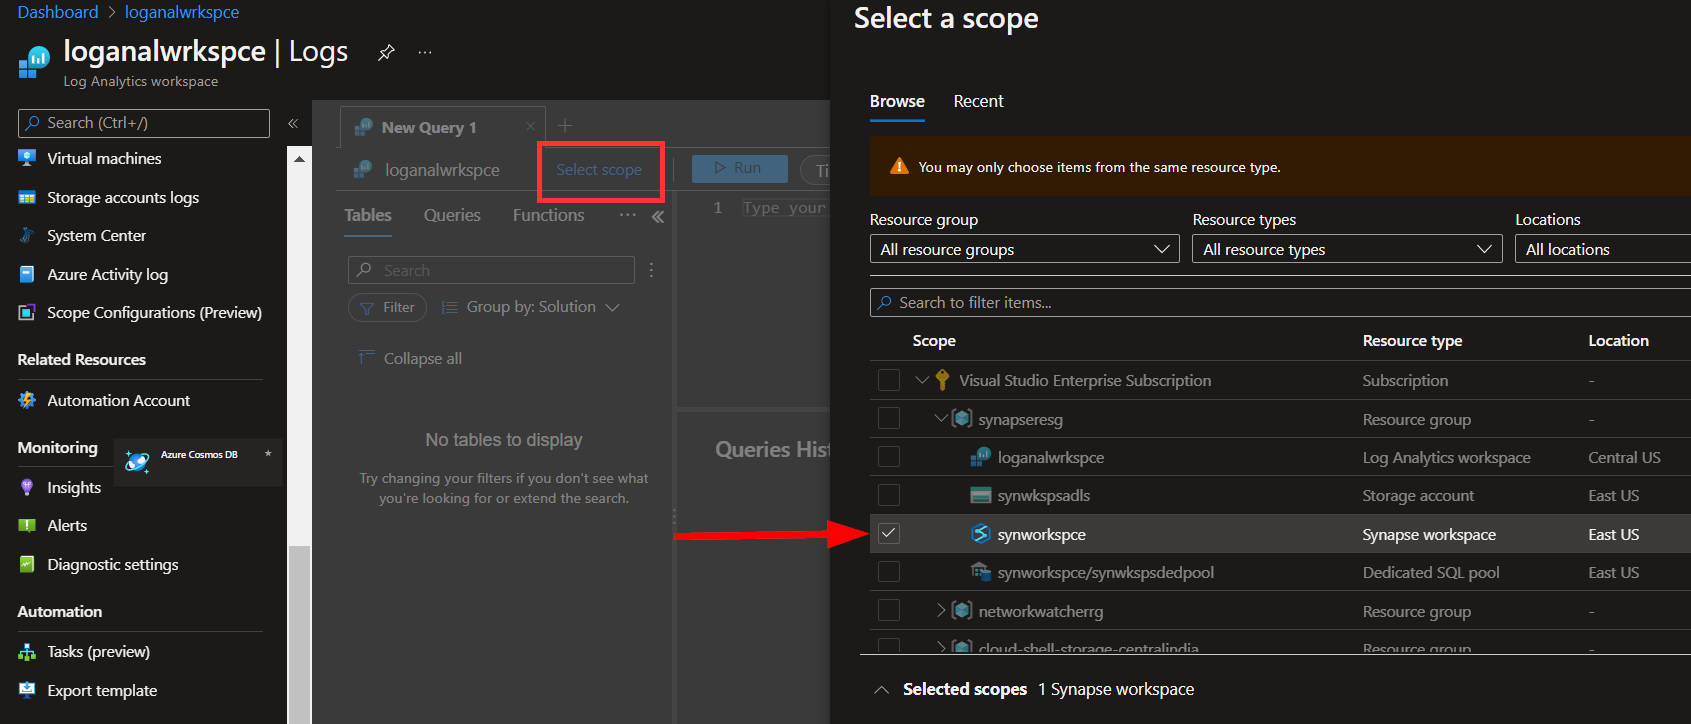Open the Resource group dropdown
This screenshot has height=724, width=1691.
pyautogui.click(x=1024, y=249)
